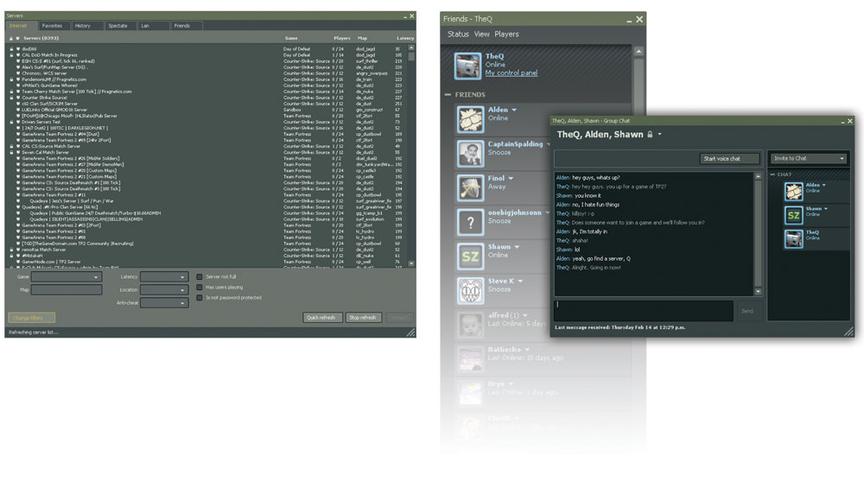The height and width of the screenshot is (500, 864).
Task: Click the Start voice chat button
Action: [730, 159]
